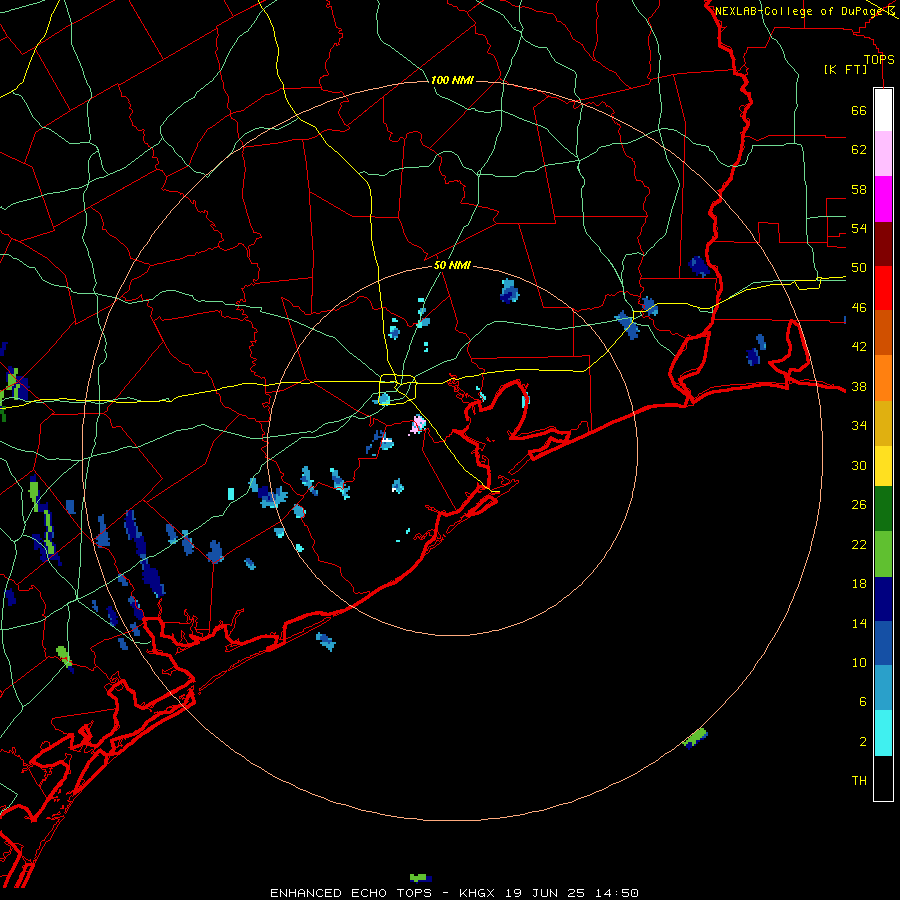Click the green echo on the southeast range ring
Viewport: 900px width, 900px height.
(695, 738)
